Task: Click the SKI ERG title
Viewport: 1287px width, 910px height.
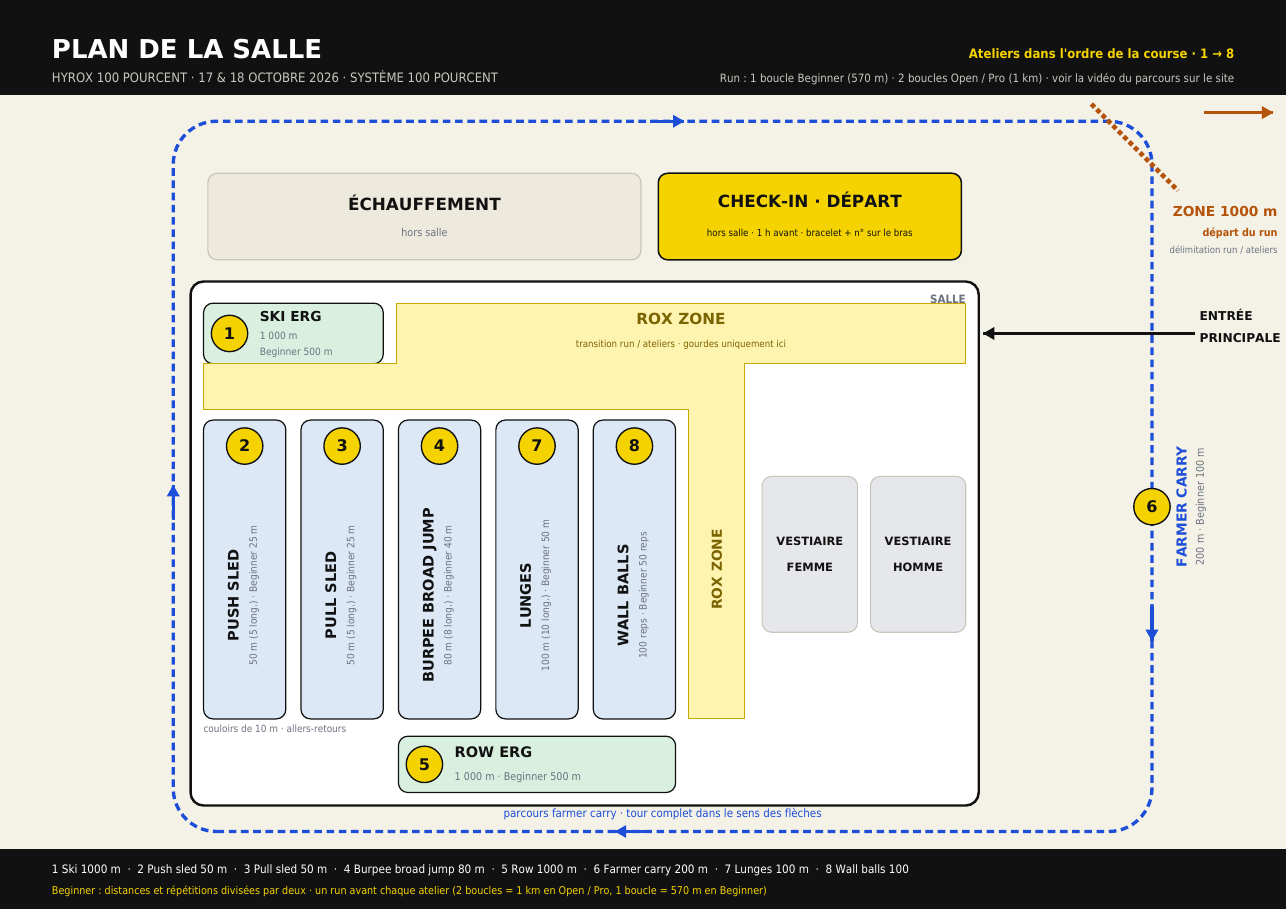Action: pos(291,317)
